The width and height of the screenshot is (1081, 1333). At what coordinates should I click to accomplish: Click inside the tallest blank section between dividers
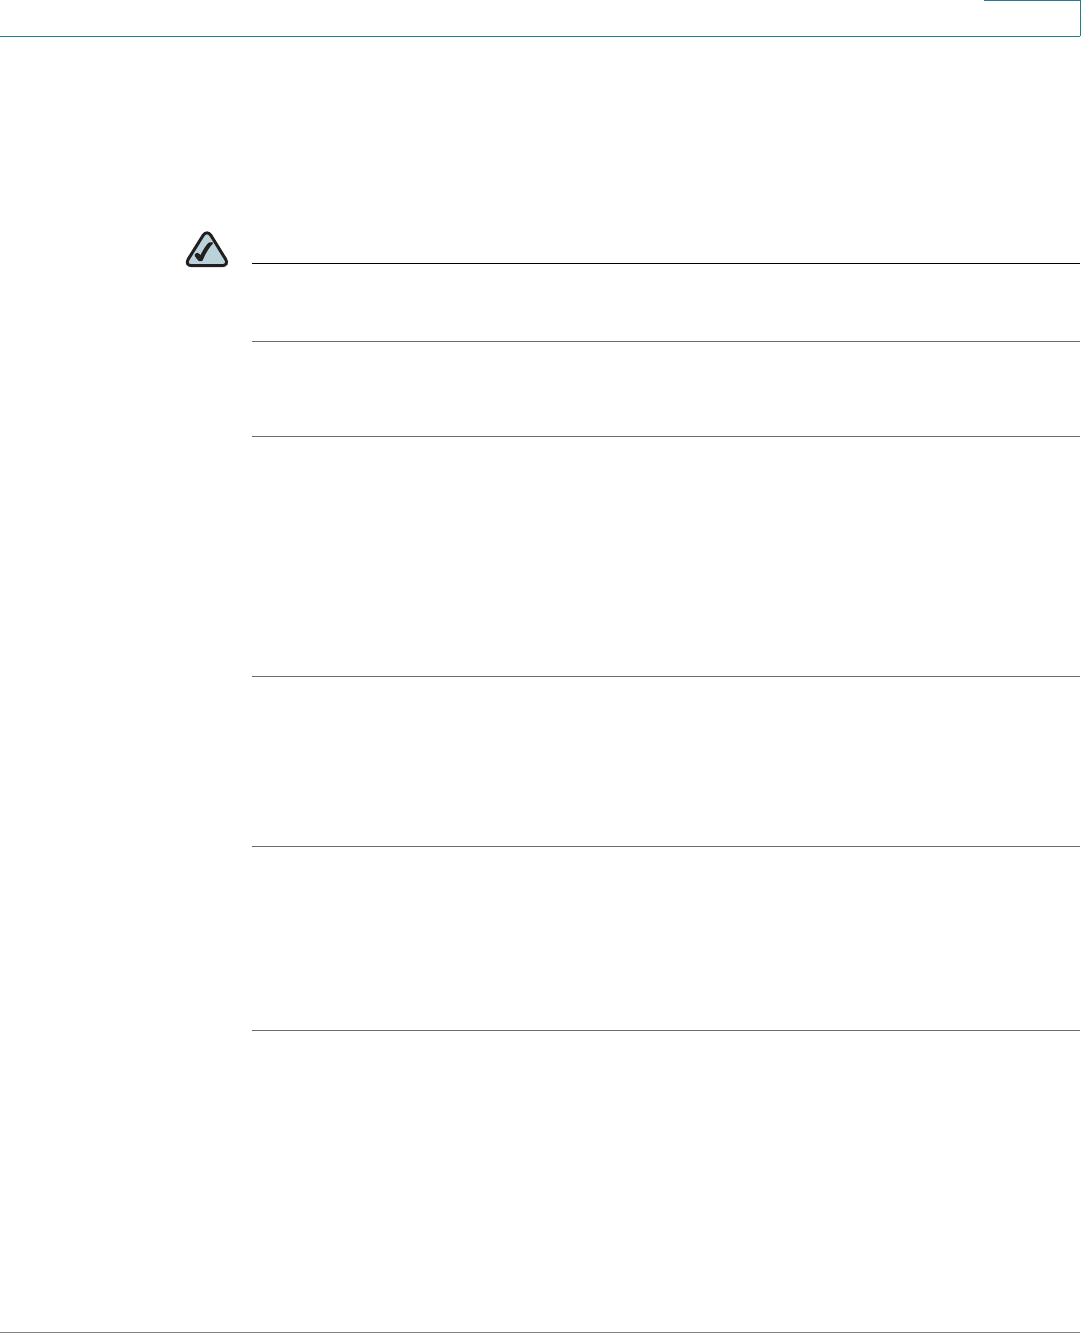point(664,556)
